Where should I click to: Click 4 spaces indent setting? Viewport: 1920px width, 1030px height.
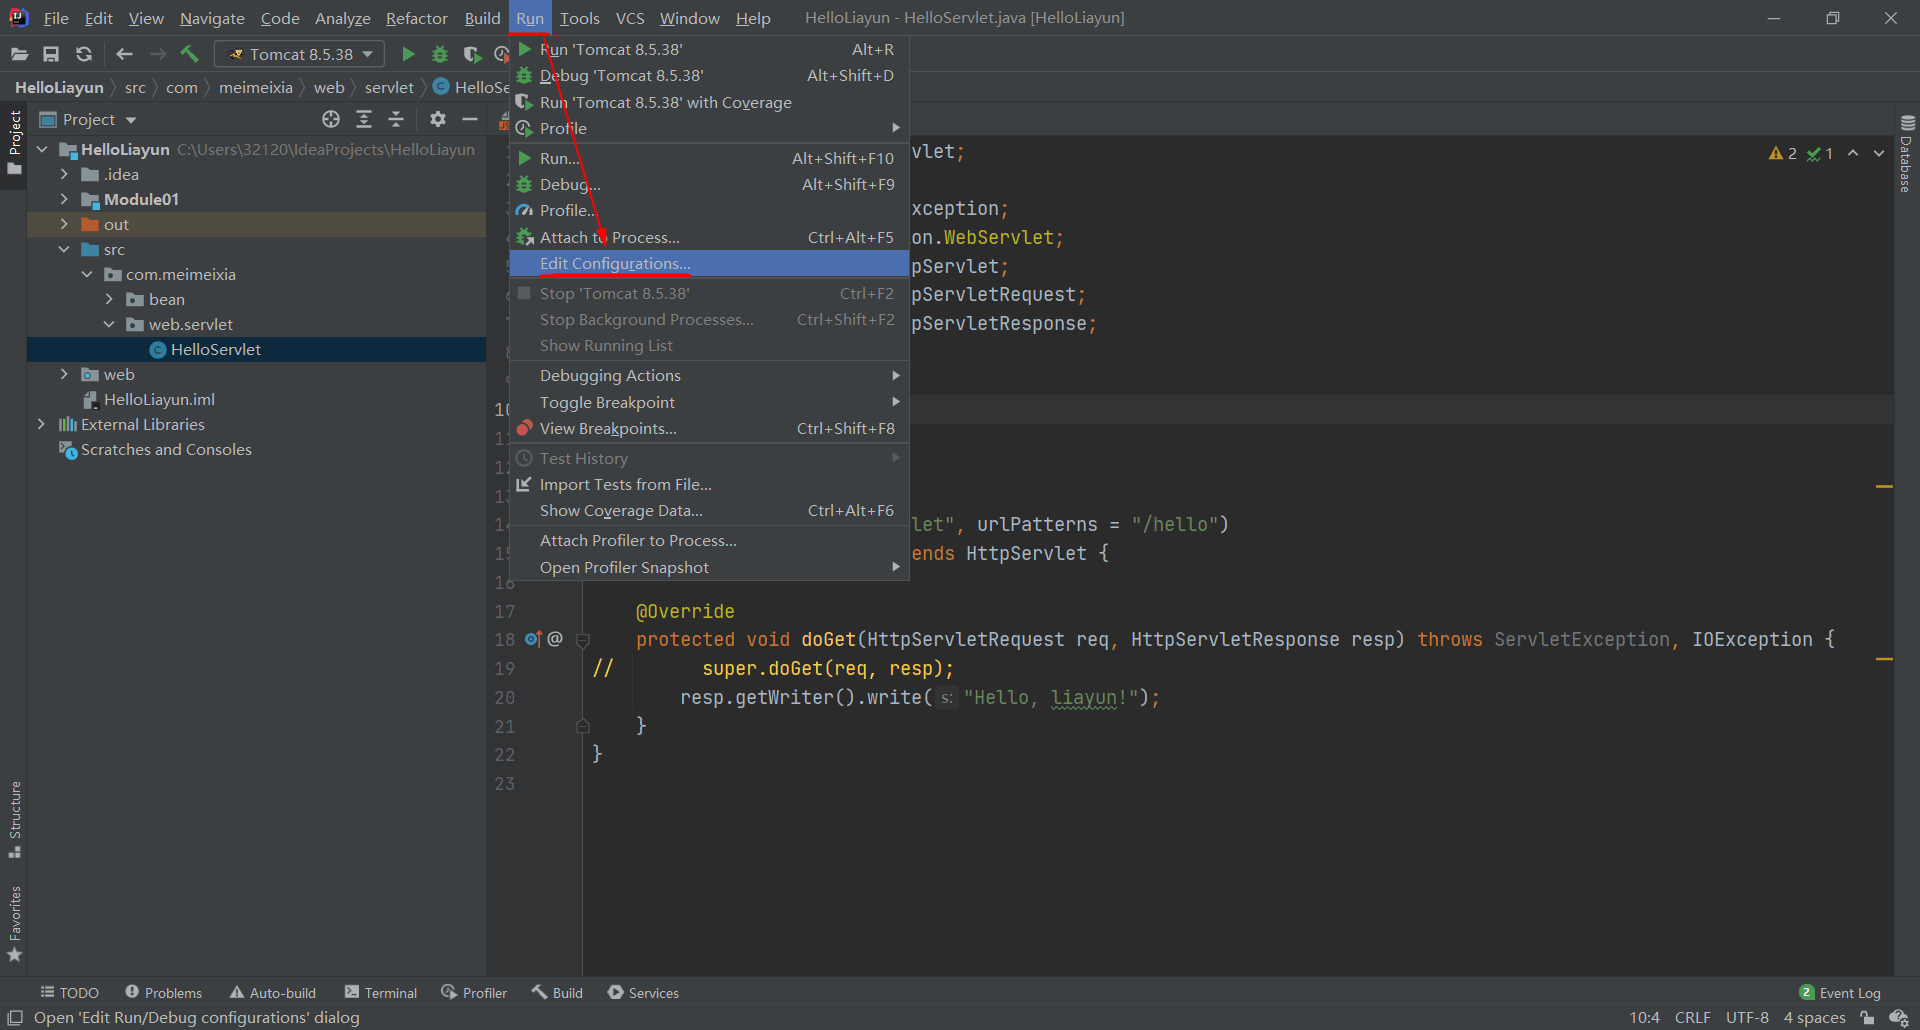click(1814, 1017)
